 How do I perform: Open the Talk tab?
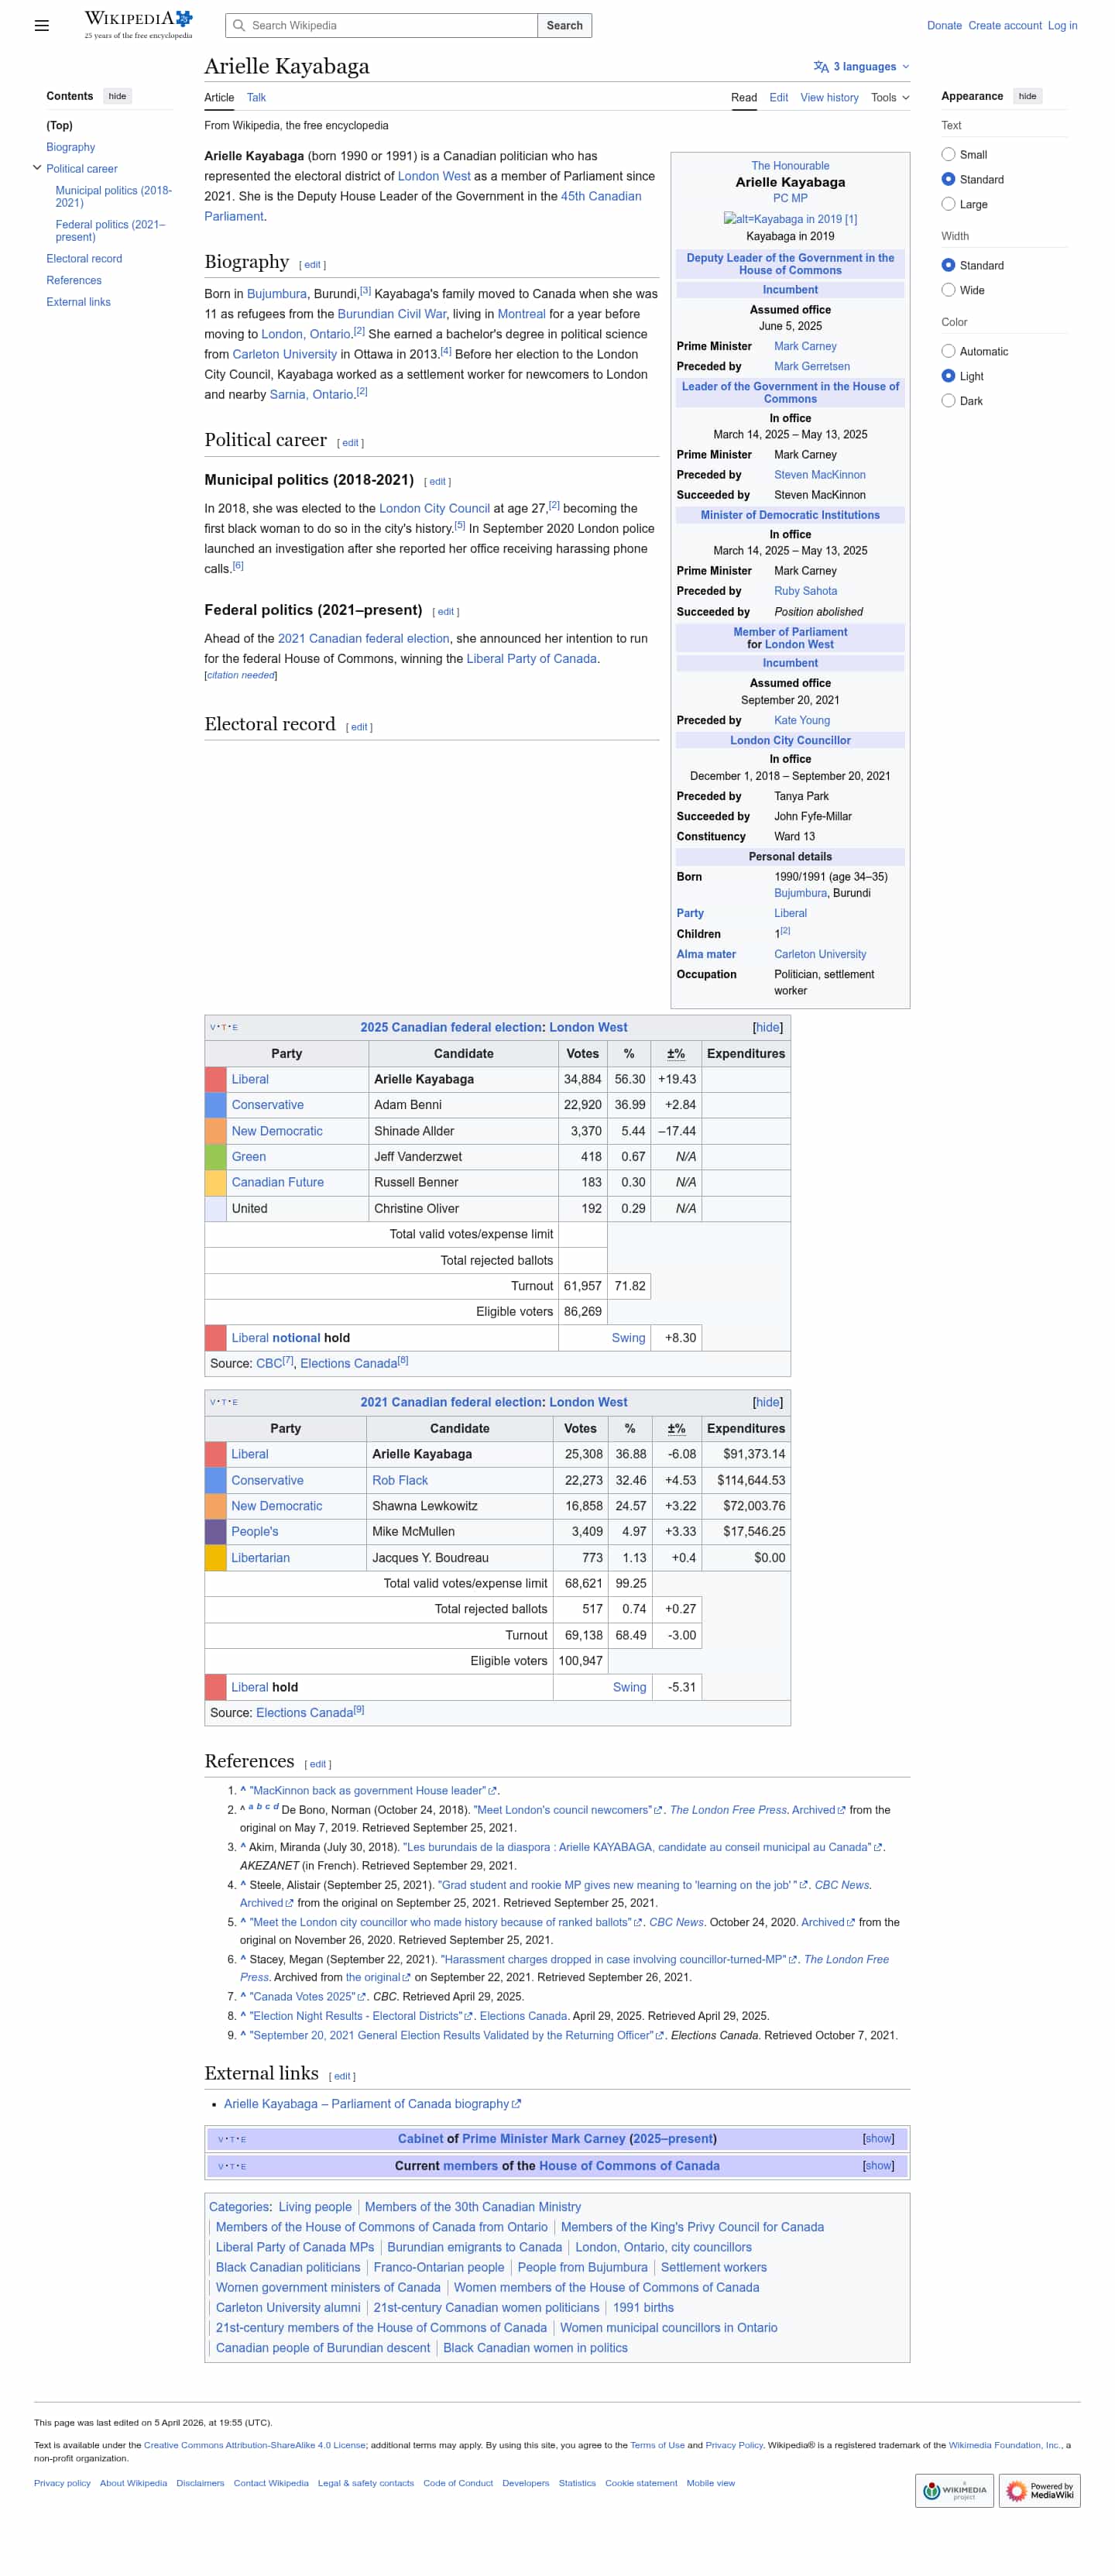pos(256,98)
